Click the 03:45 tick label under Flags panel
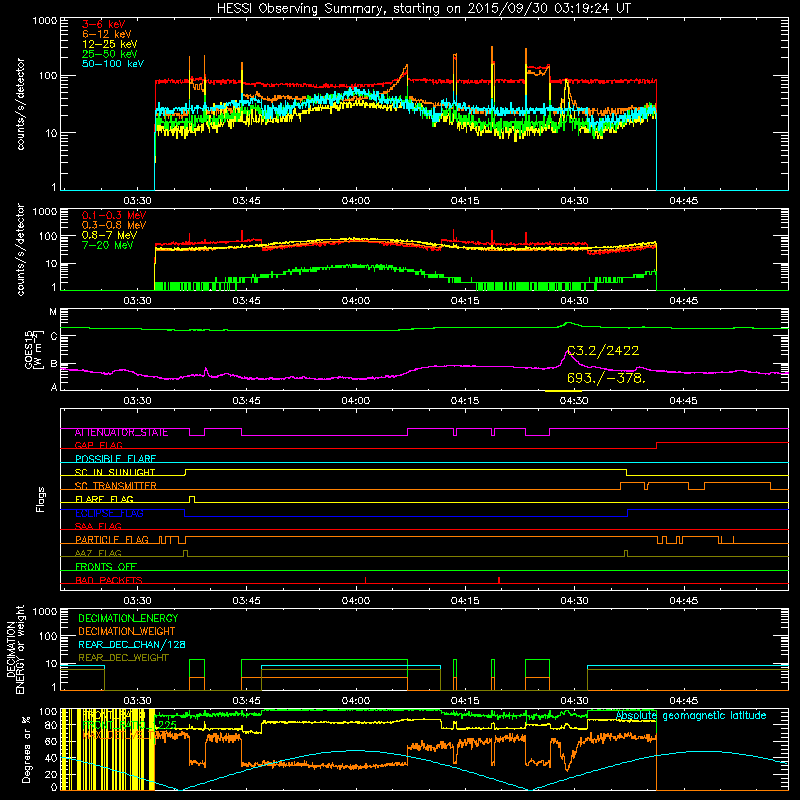This screenshot has height=800, width=800. 246,601
